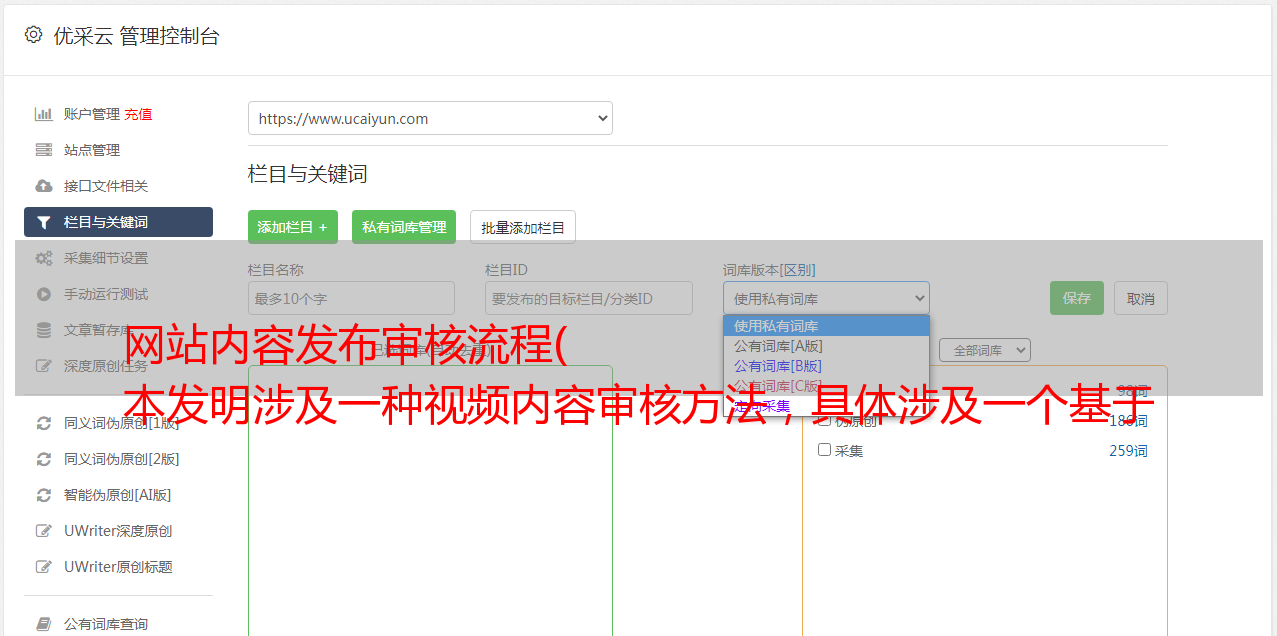The height and width of the screenshot is (636, 1277).
Task: Choose 公有词库[B版] option in the list
Action: [778, 366]
